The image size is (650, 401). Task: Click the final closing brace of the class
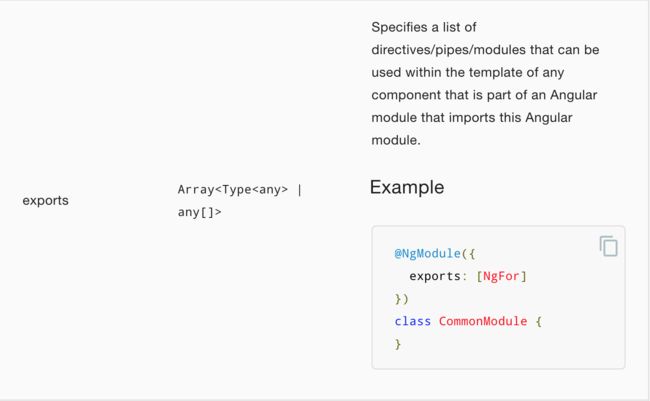click(398, 344)
